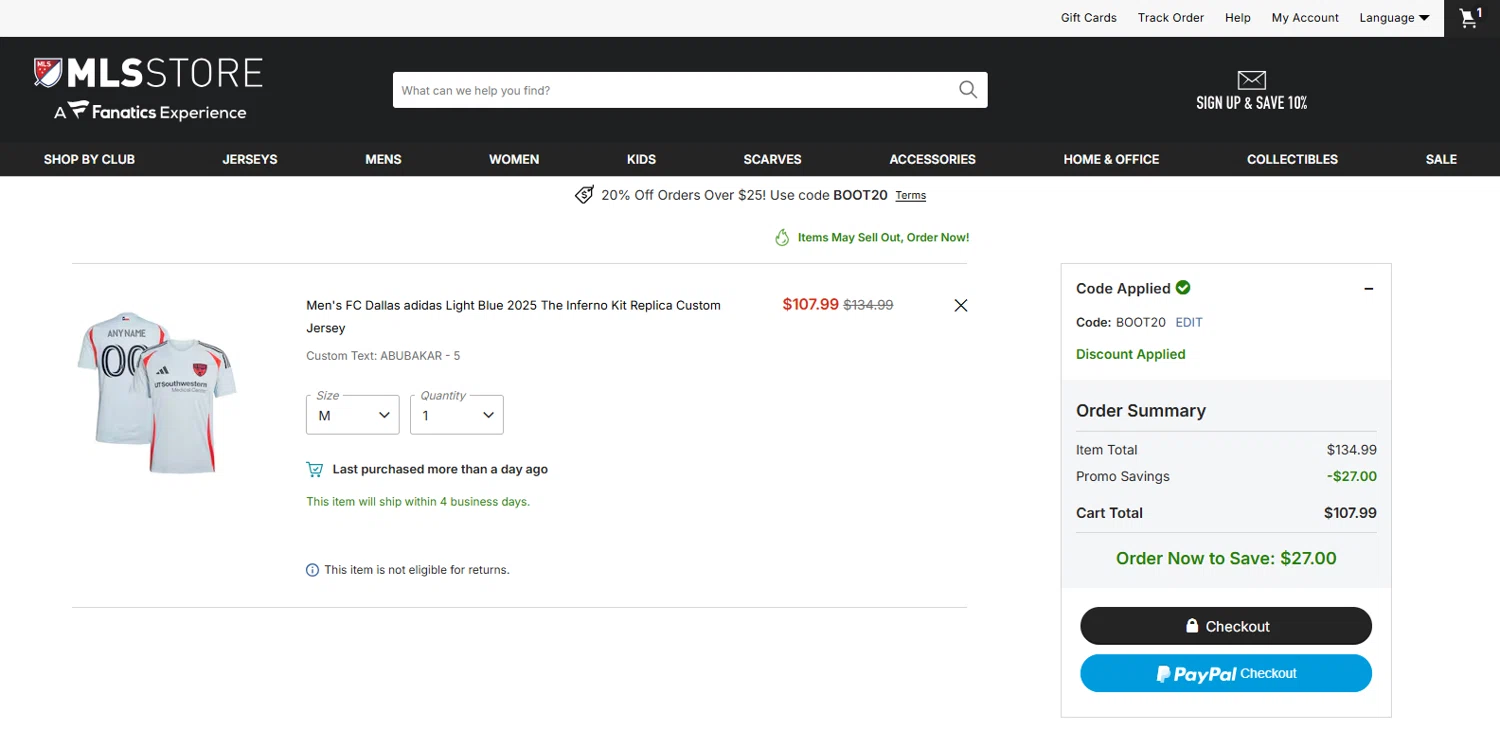Open the shopping cart icon
This screenshot has height=729, width=1500.
click(1471, 18)
